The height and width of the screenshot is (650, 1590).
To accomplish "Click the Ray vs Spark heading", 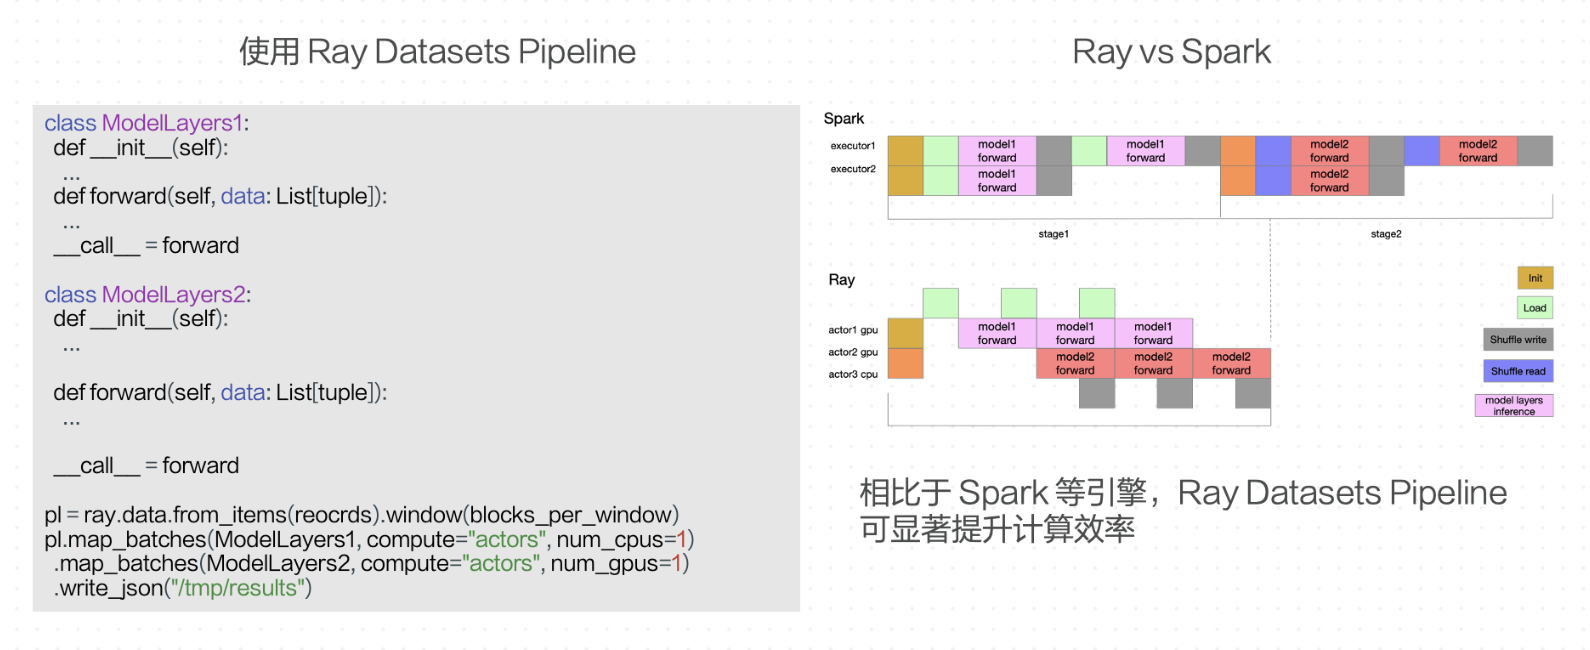I will [x=1171, y=52].
